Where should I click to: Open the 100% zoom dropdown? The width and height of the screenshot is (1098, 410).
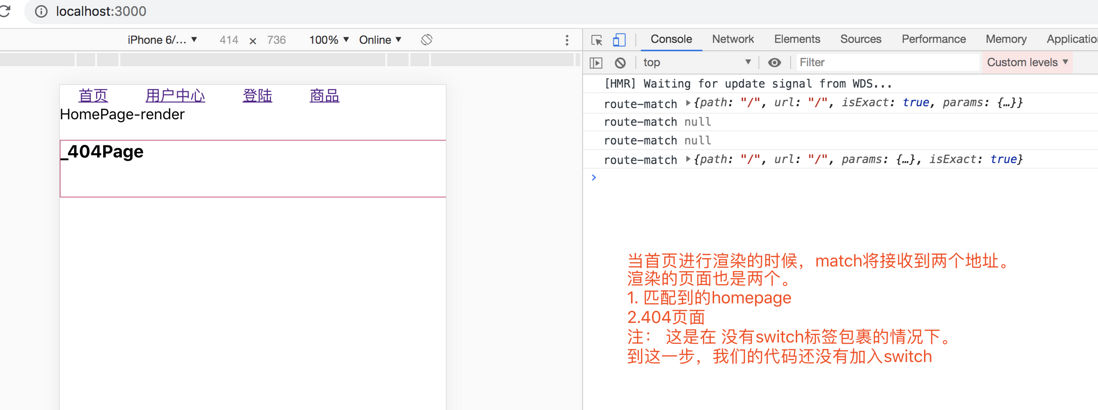(329, 40)
